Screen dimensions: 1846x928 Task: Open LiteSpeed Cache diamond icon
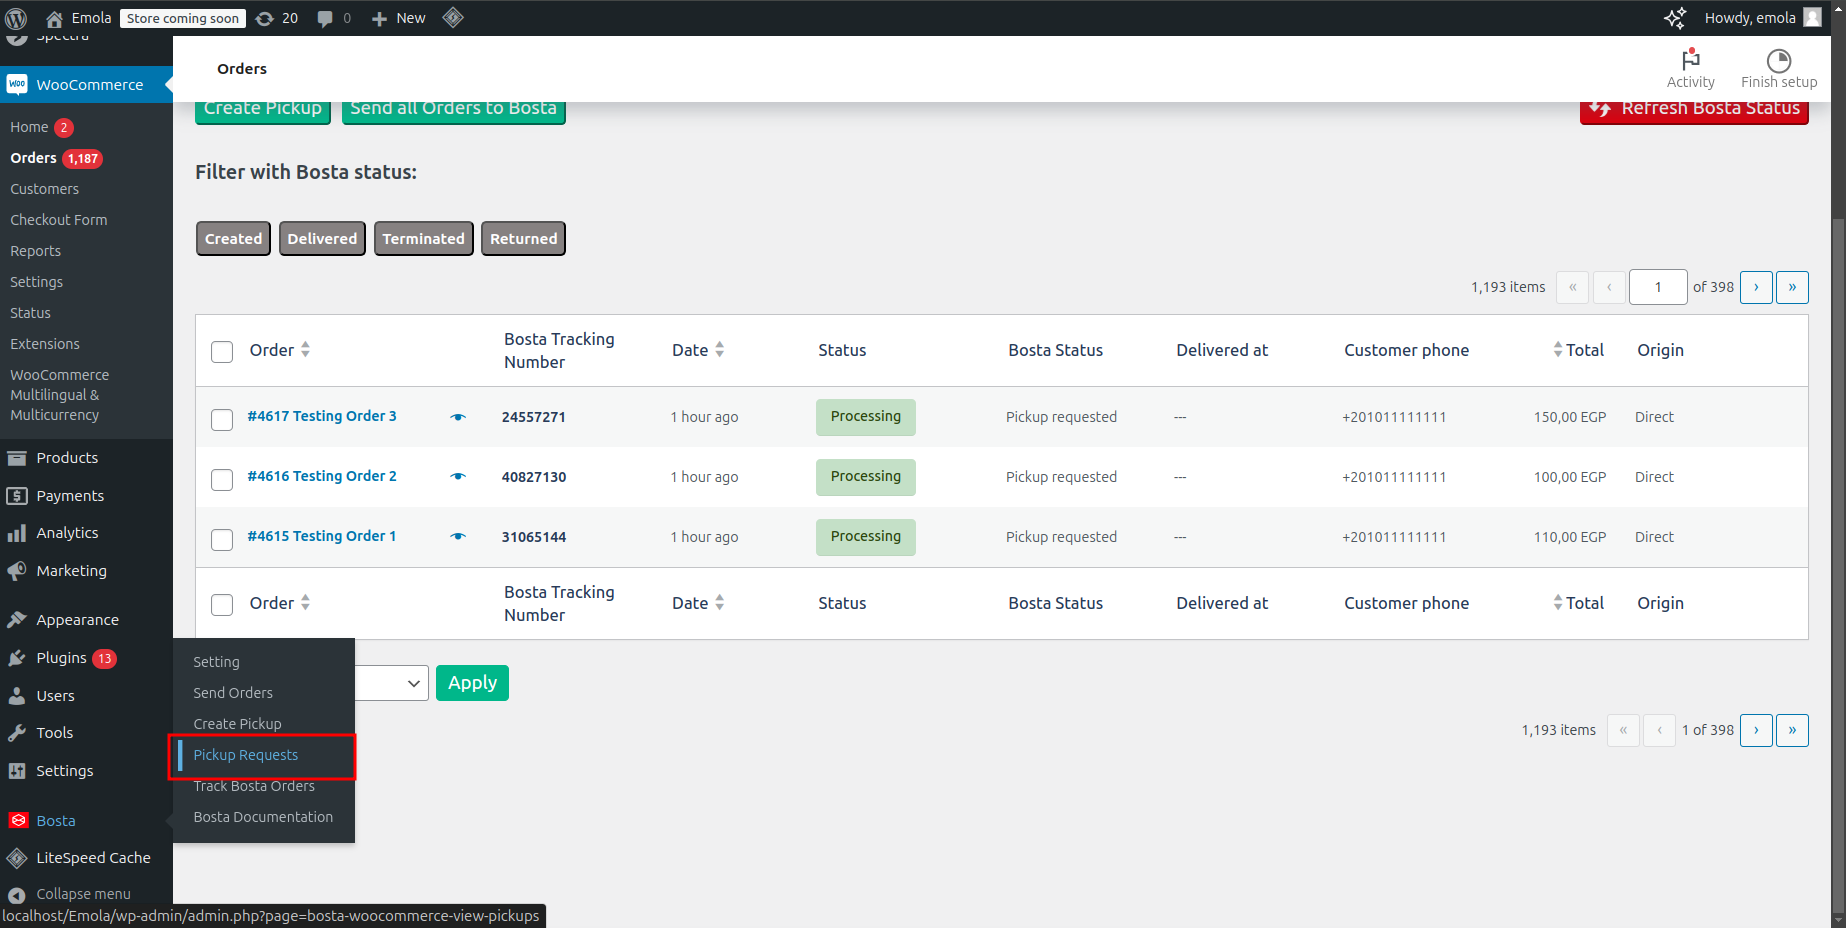click(x=17, y=858)
